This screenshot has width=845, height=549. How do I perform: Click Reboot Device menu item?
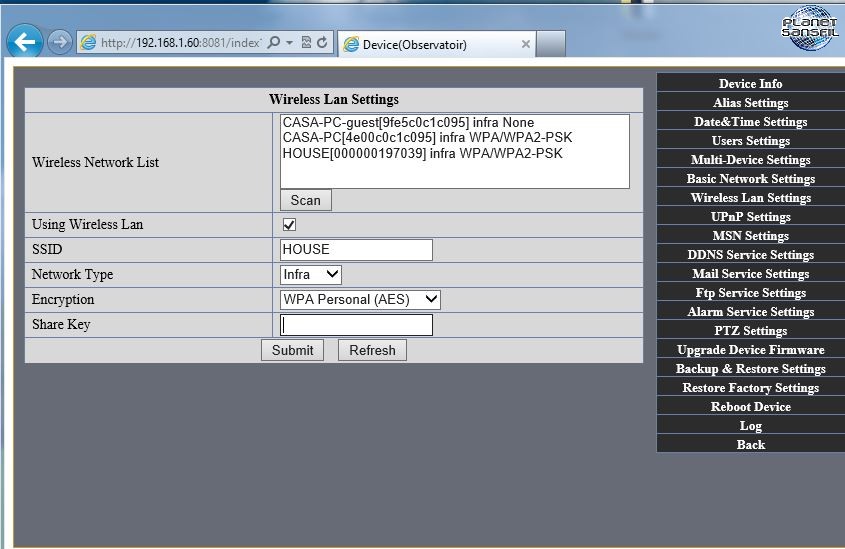pos(751,406)
